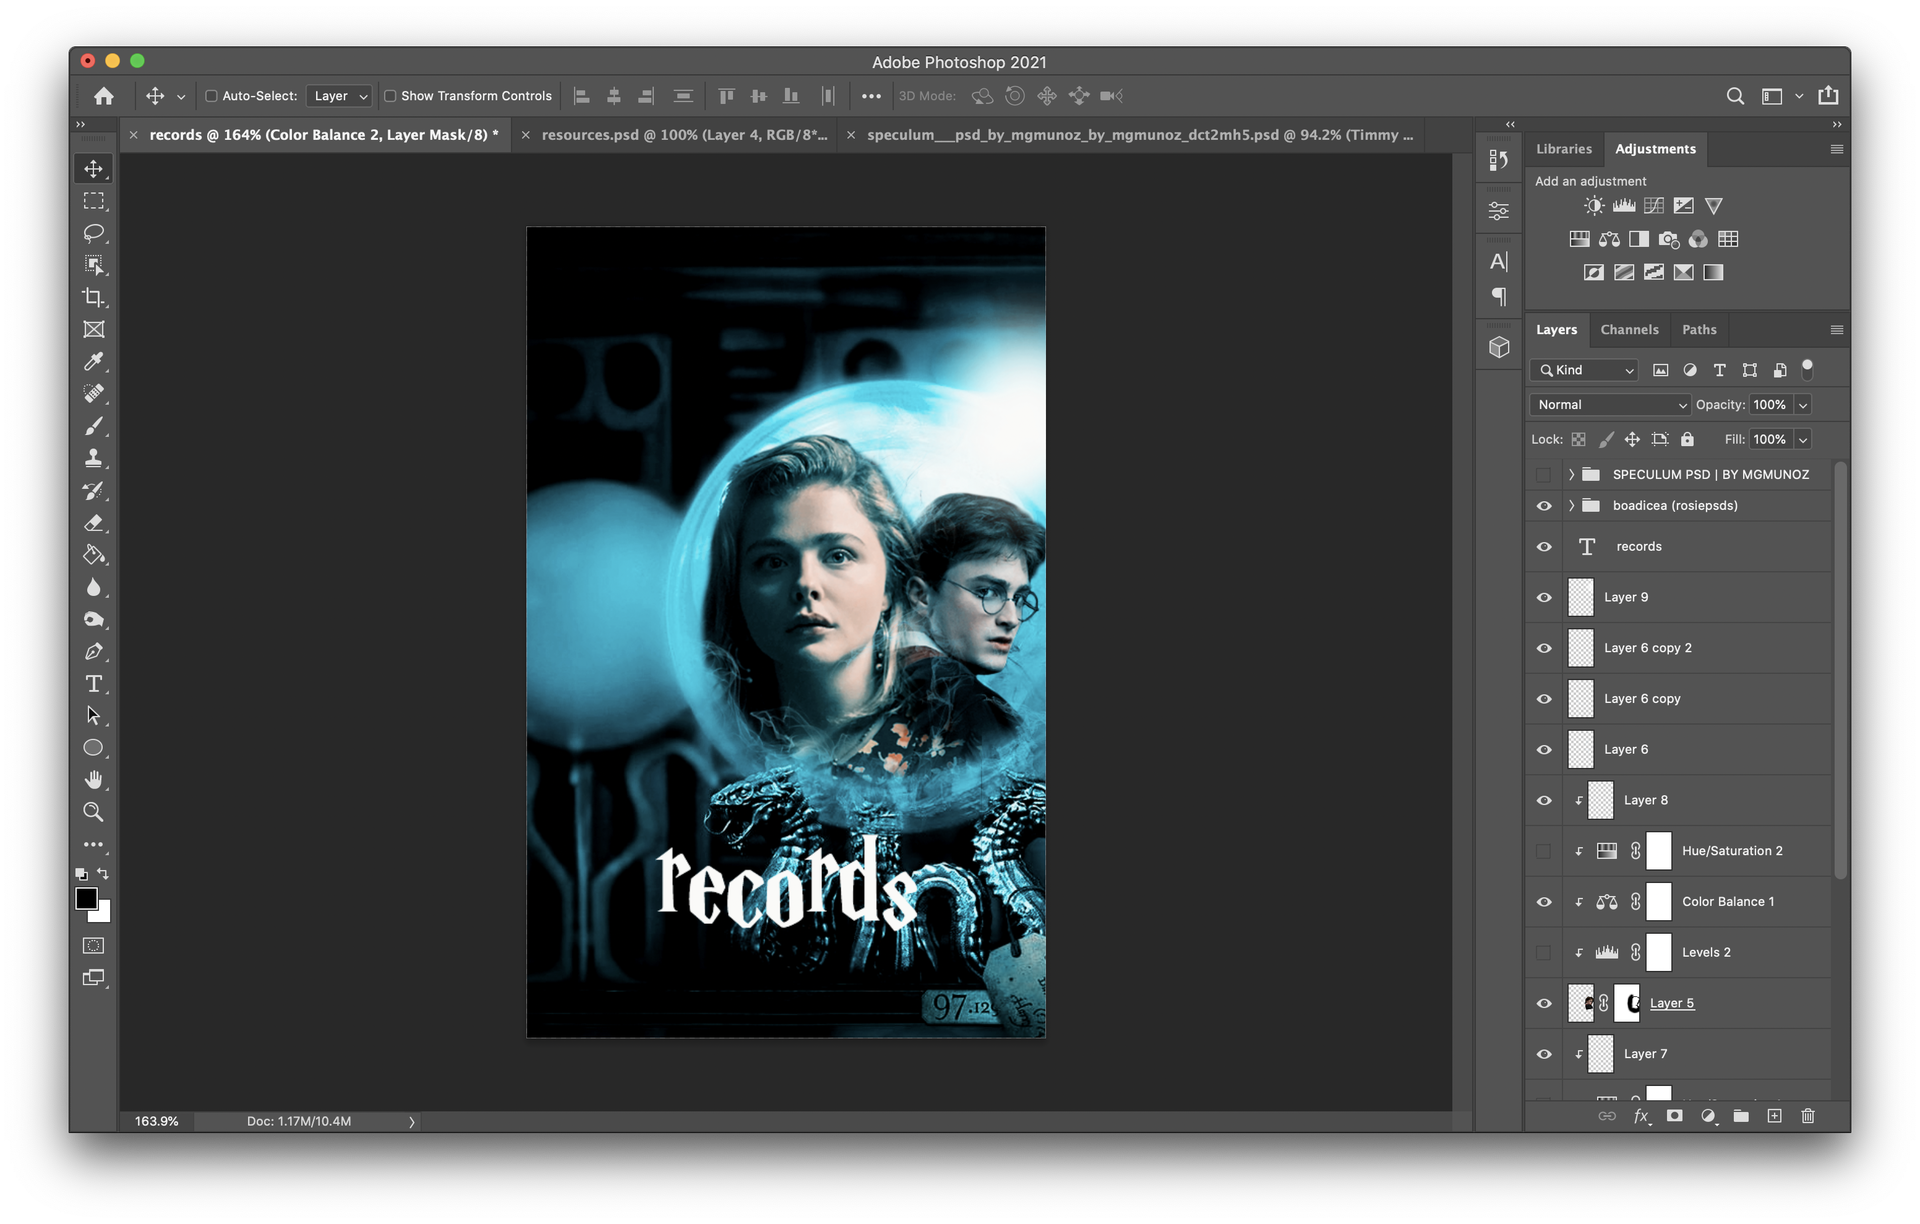Screen dimensions: 1920x1224
Task: Select the Path Selection tool
Action: click(x=94, y=715)
